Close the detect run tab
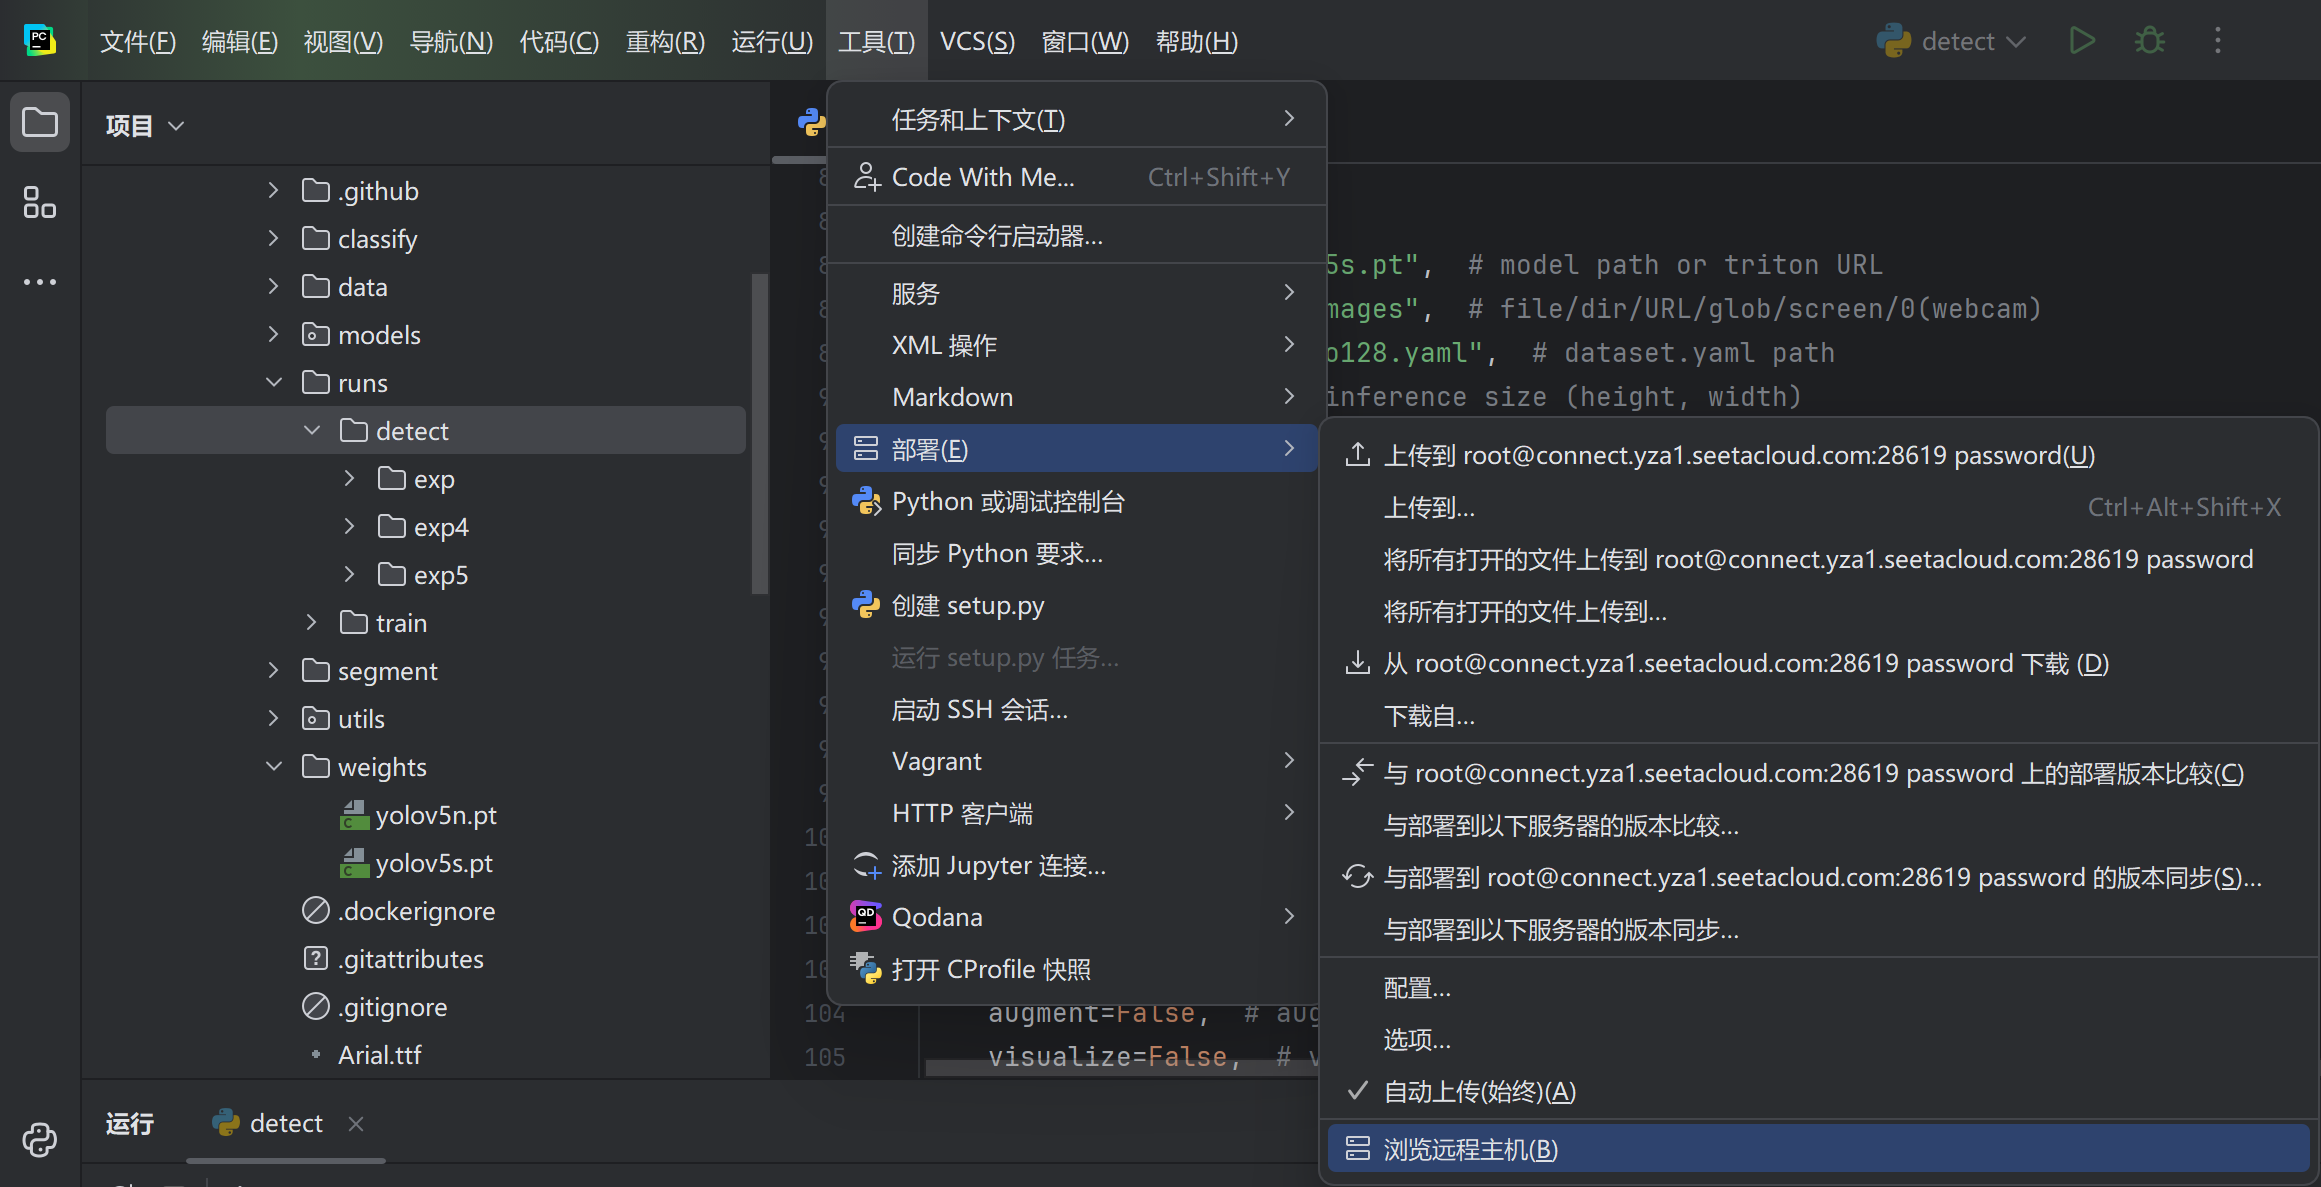 point(355,1124)
